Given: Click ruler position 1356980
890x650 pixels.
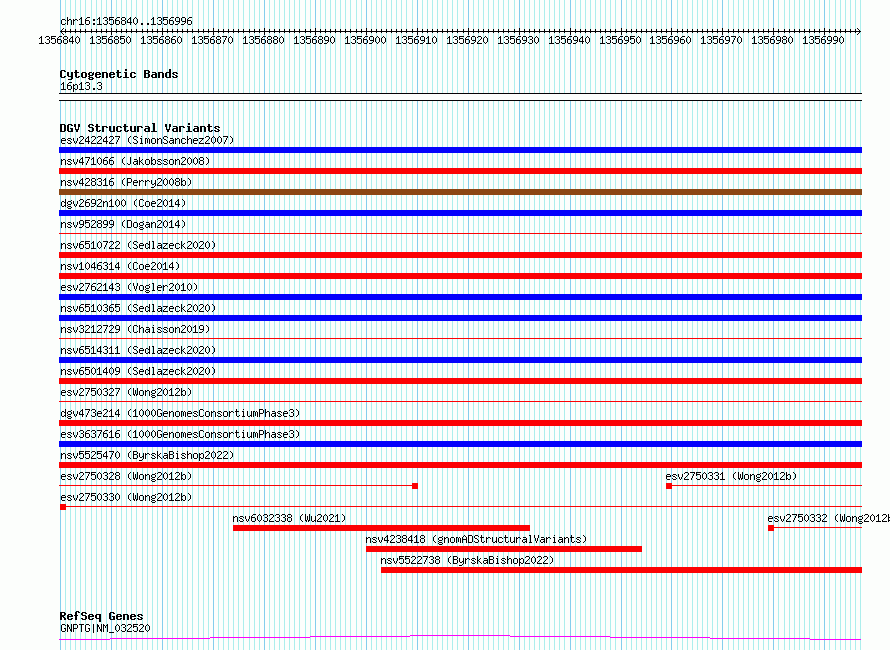Looking at the screenshot, I should tap(773, 40).
